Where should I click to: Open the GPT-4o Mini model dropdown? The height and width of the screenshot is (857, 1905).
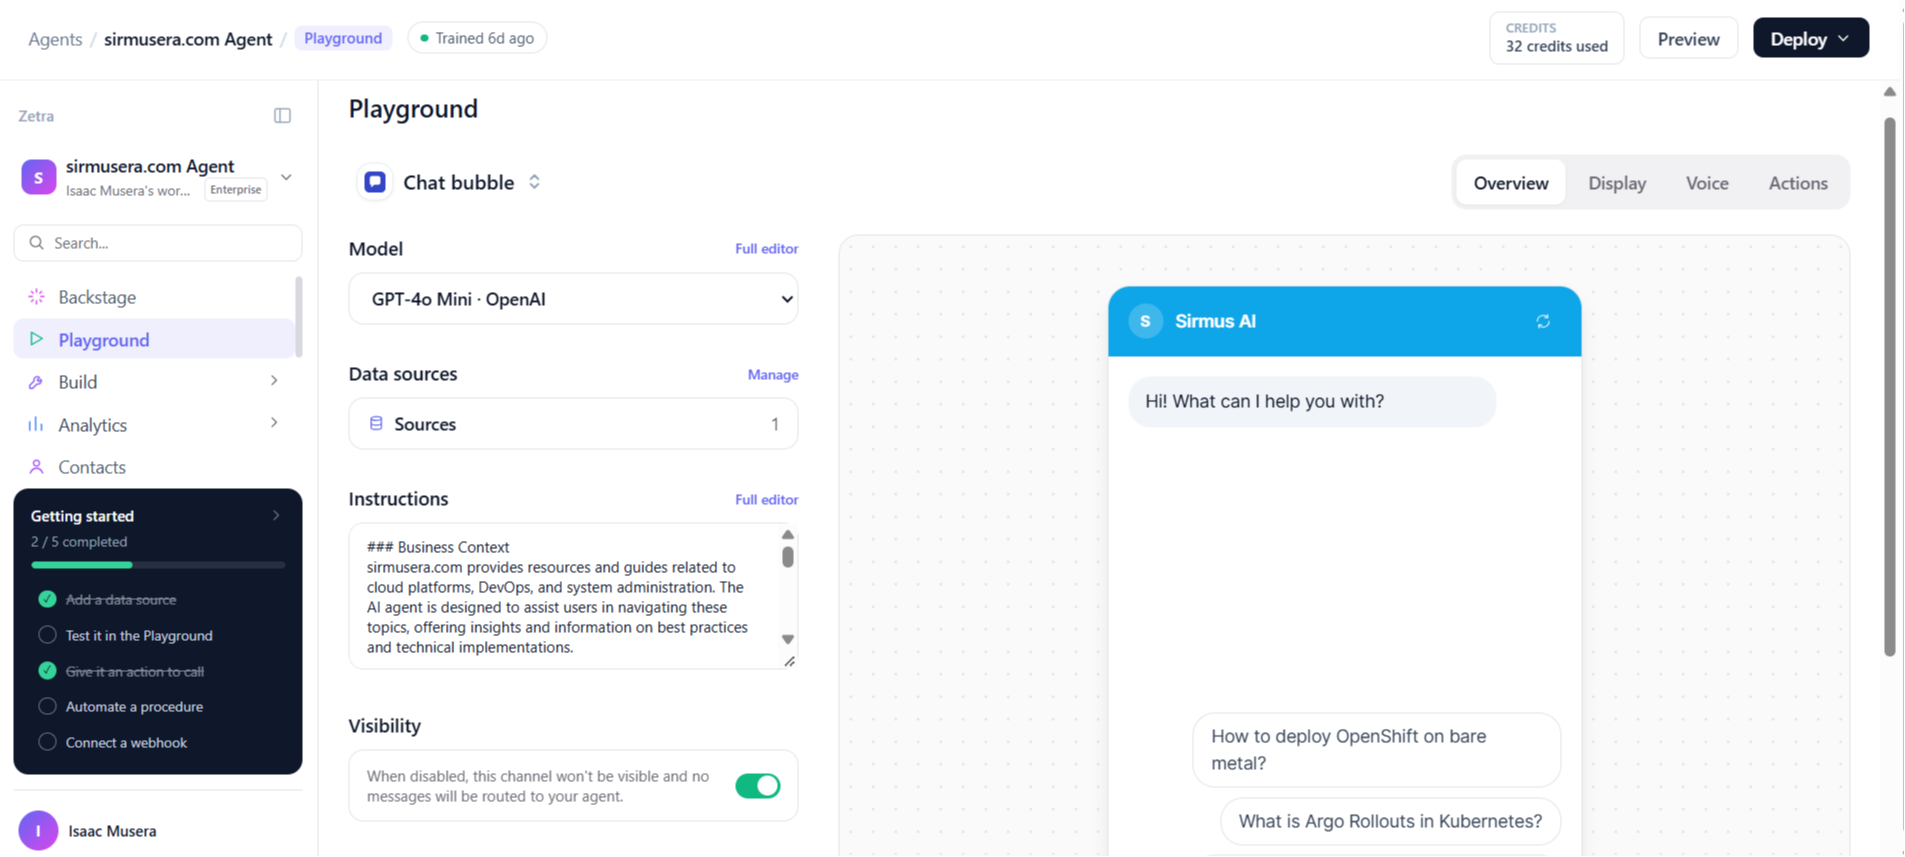coord(573,299)
